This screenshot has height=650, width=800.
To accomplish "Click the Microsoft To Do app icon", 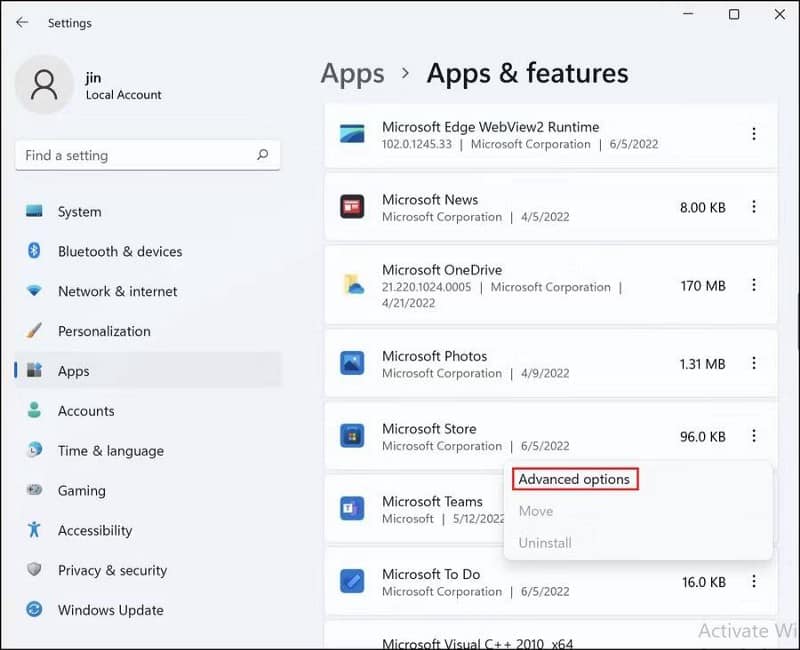I will coord(352,582).
